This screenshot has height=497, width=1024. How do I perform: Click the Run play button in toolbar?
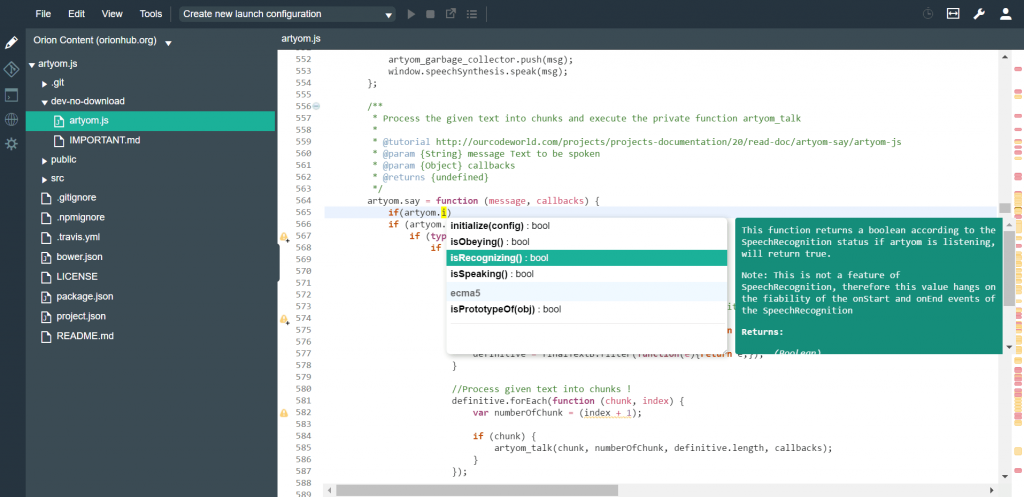point(411,14)
